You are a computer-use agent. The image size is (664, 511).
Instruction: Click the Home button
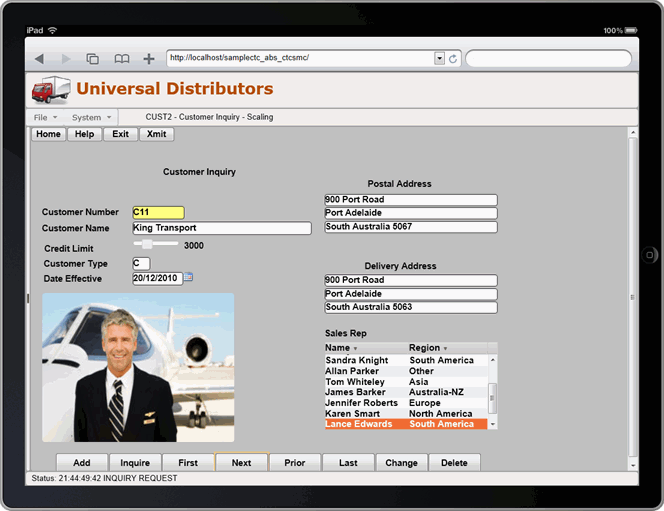pyautogui.click(x=48, y=134)
